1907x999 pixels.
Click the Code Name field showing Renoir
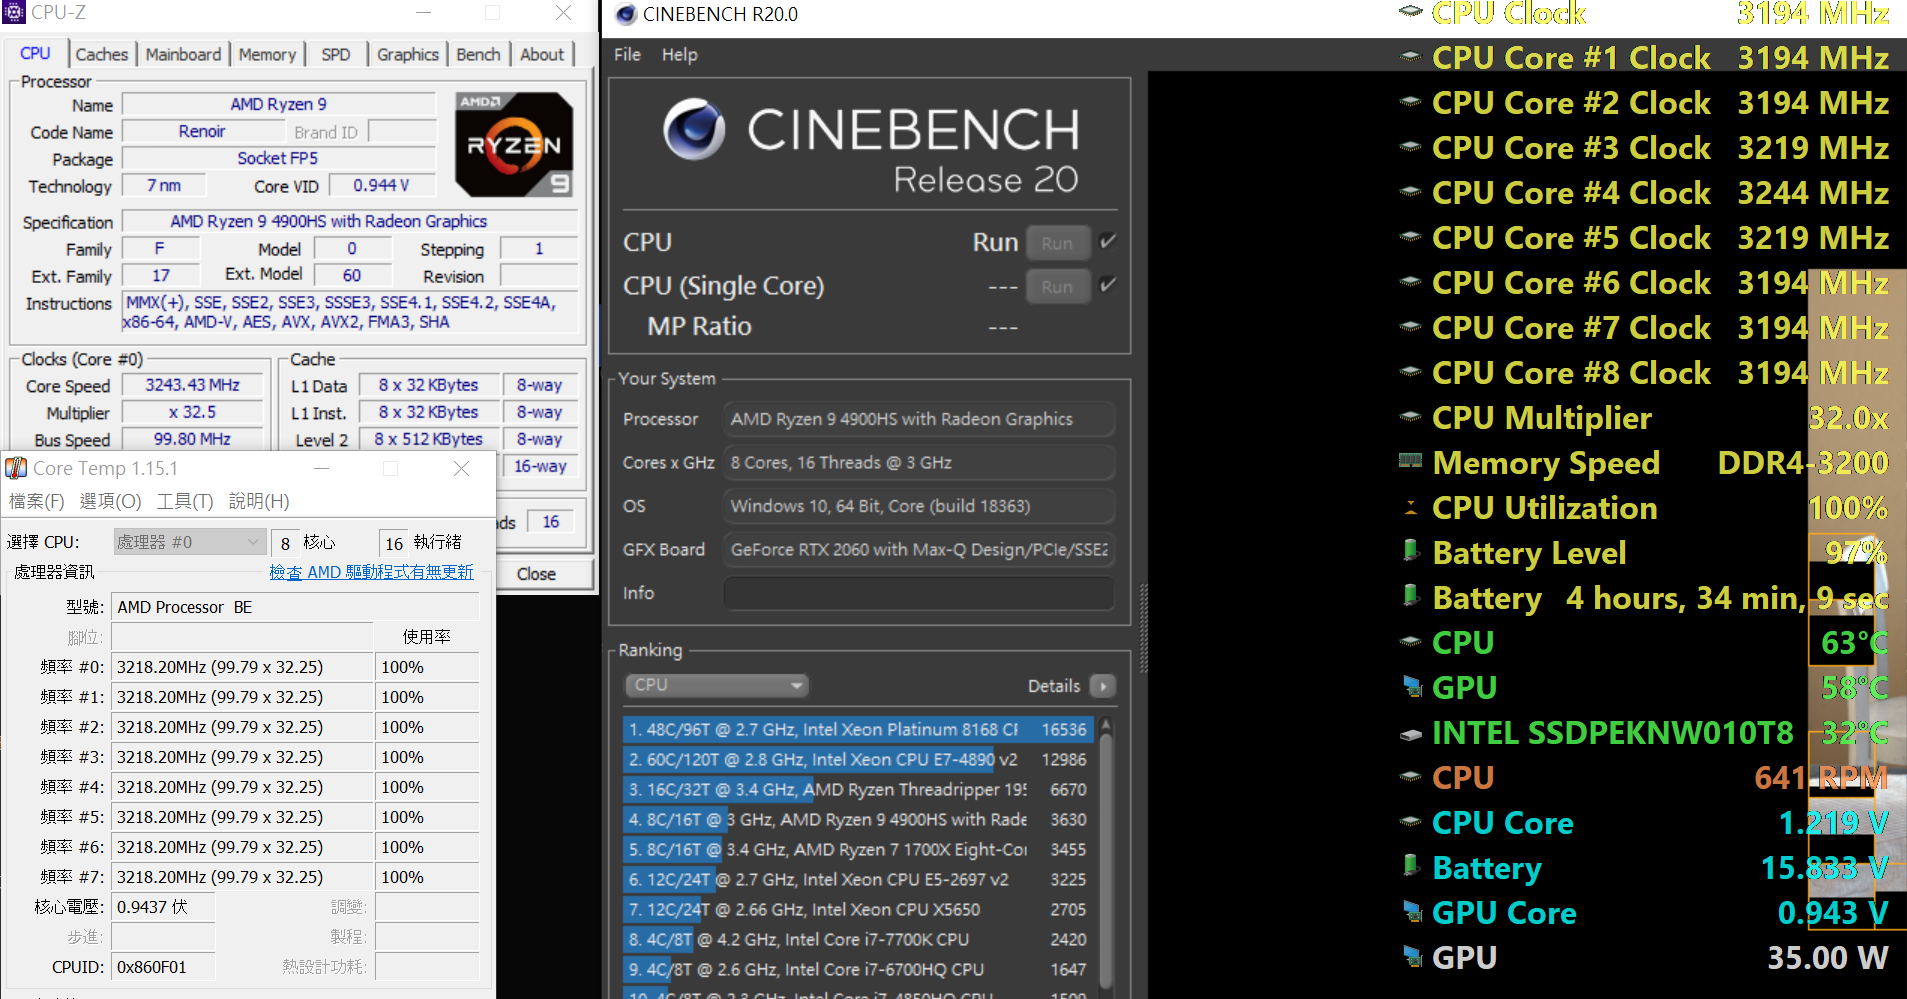202,132
